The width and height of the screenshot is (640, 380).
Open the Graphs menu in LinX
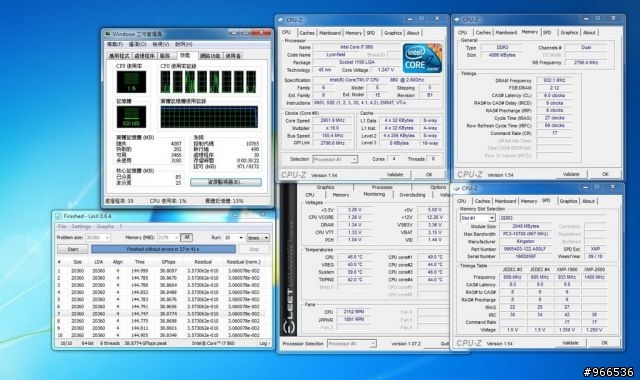(105, 227)
